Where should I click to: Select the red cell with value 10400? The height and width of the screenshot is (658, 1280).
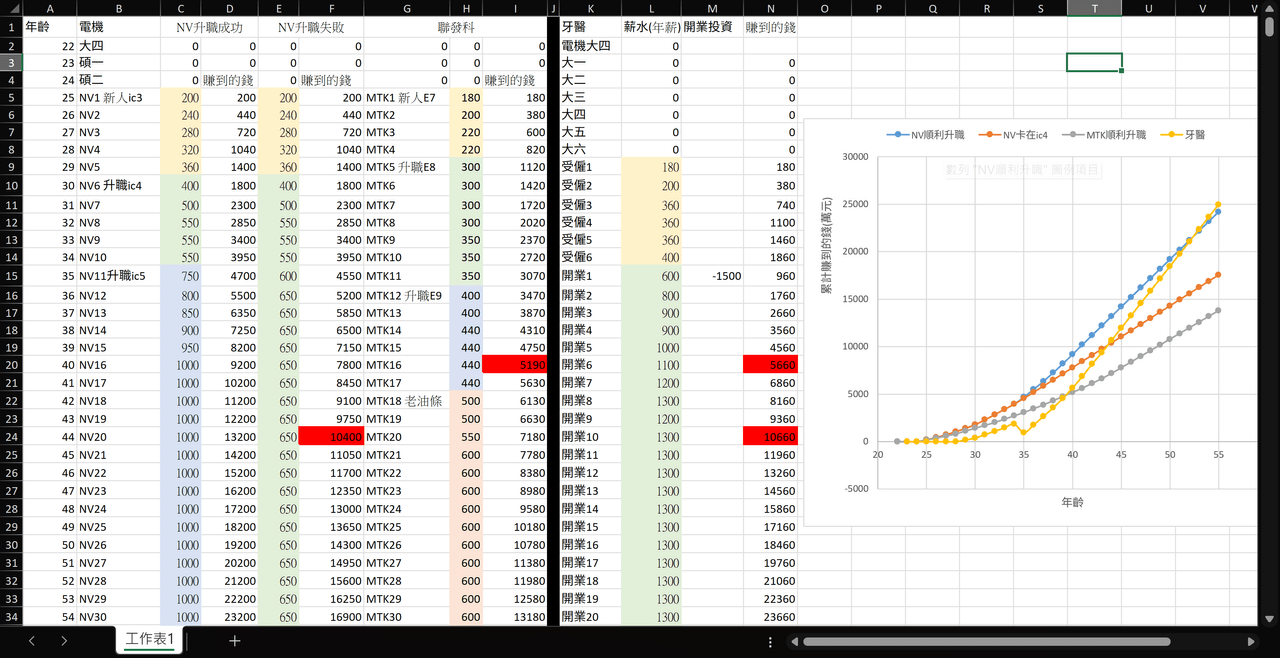331,437
